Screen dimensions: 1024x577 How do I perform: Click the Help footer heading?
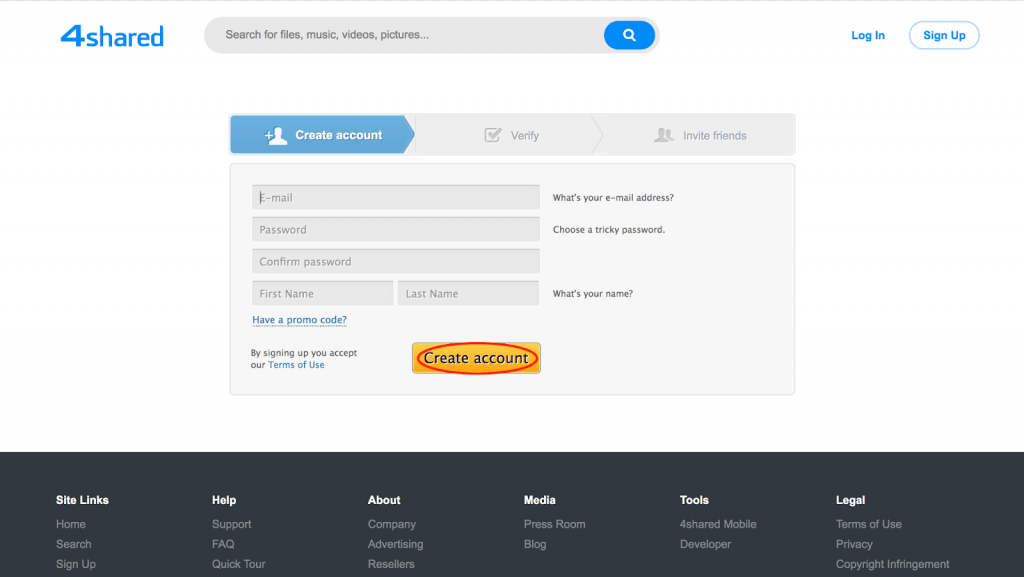(x=223, y=500)
